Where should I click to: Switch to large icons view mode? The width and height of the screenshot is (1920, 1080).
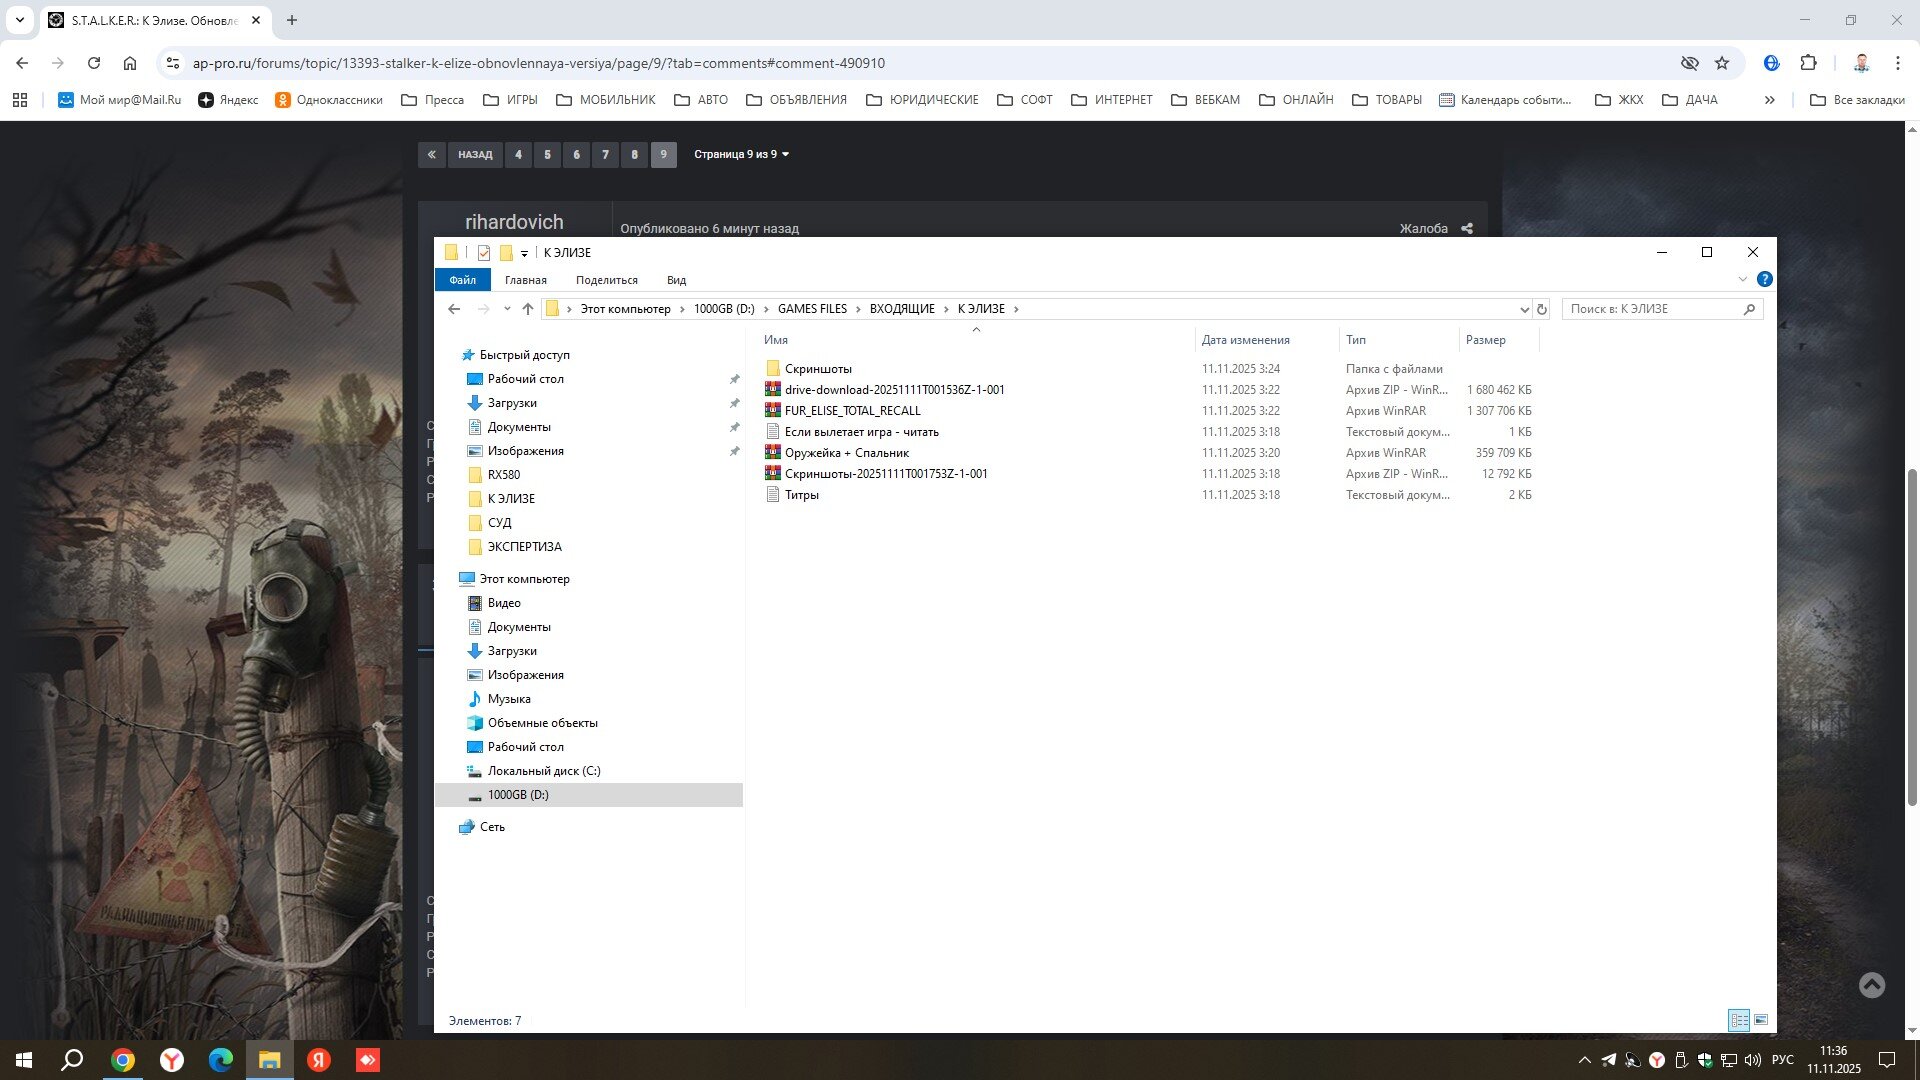pyautogui.click(x=1761, y=1020)
